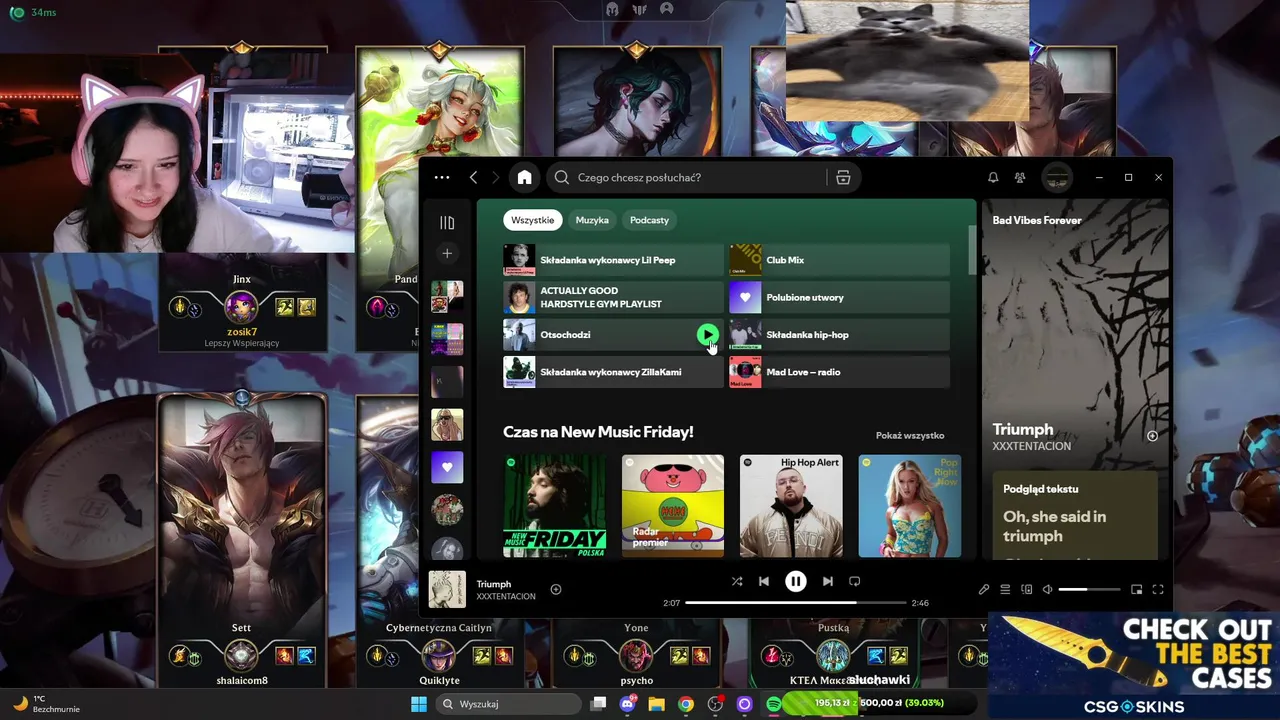Click the Browse icon in search bar
Image resolution: width=1280 pixels, height=720 pixels.
pyautogui.click(x=843, y=177)
